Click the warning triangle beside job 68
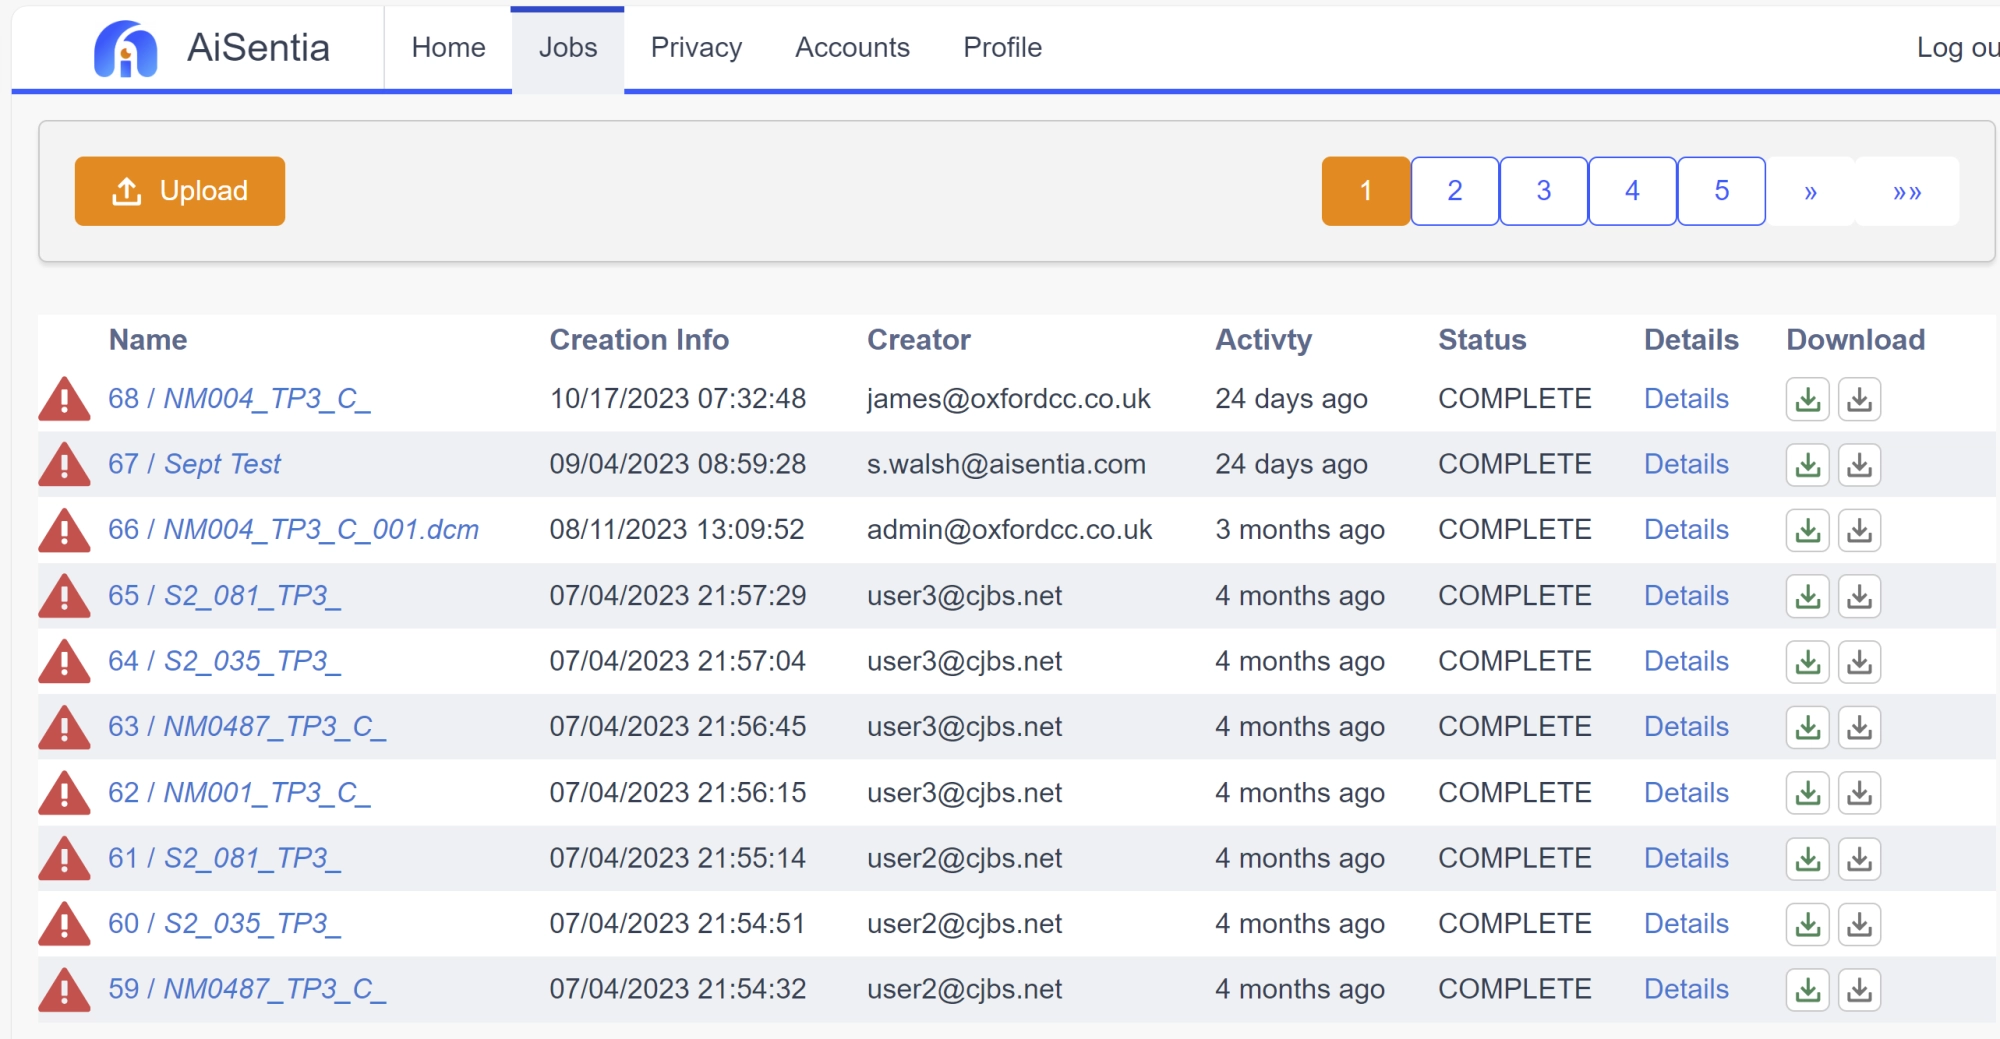 64,399
